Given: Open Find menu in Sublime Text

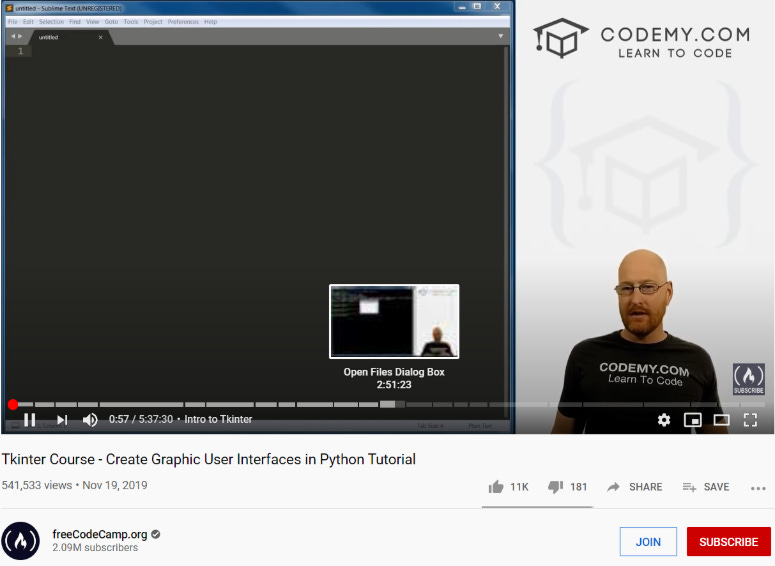Looking at the screenshot, I should pos(75,22).
